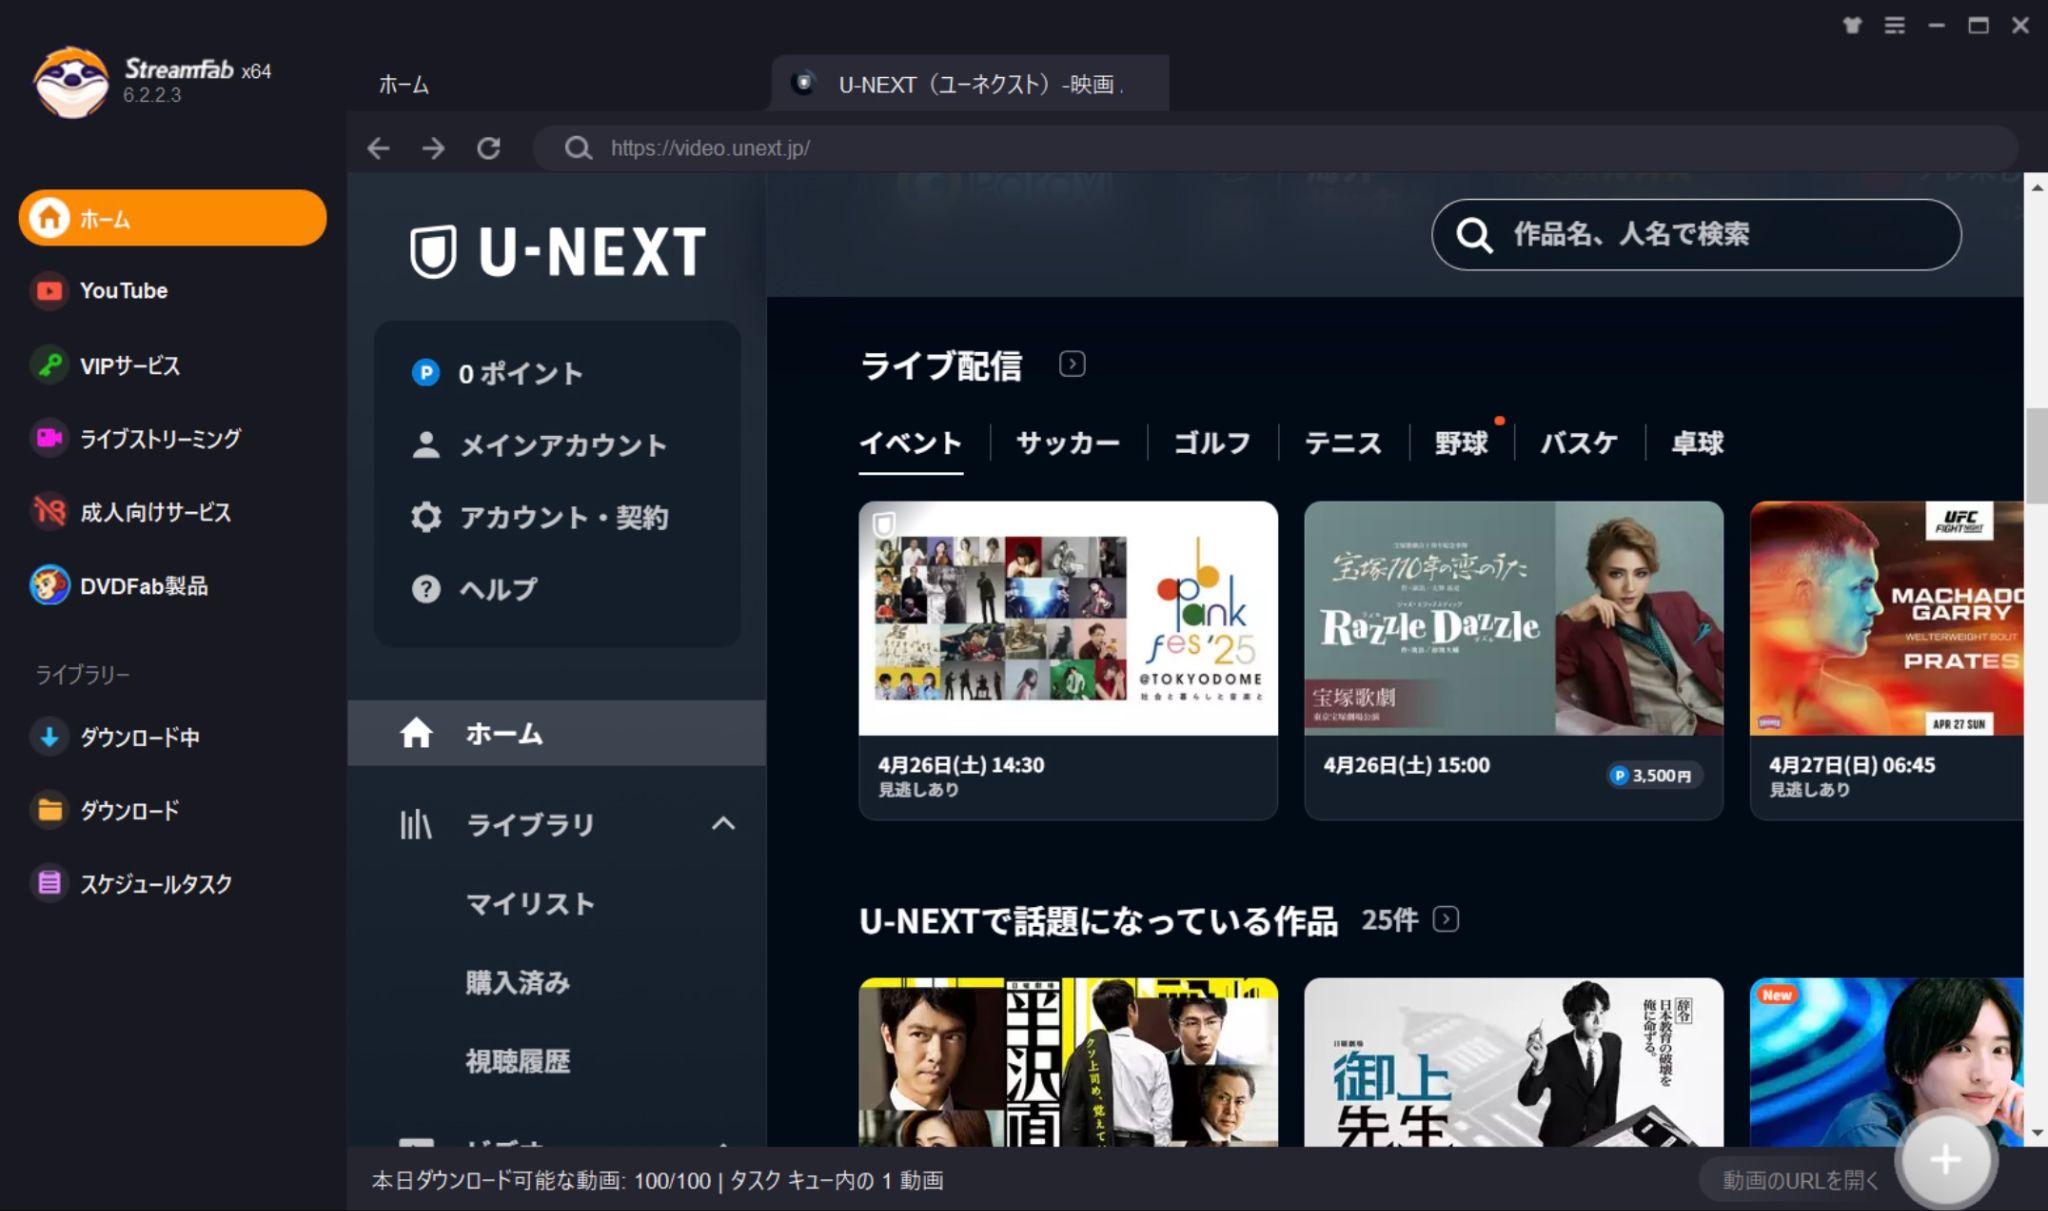Select the イベント tab
2048x1211 pixels.
point(911,443)
